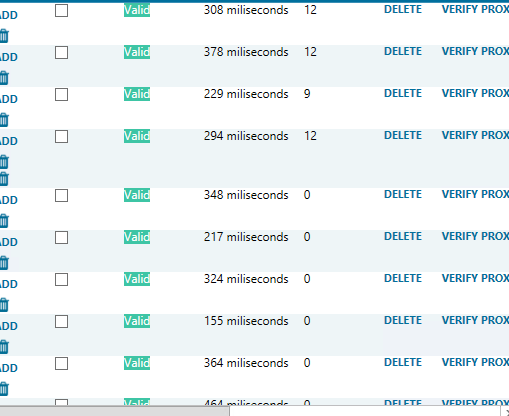The width and height of the screenshot is (509, 416).
Task: Click trash icon in 324 milliseconds row
Action: pyautogui.click(x=4, y=305)
